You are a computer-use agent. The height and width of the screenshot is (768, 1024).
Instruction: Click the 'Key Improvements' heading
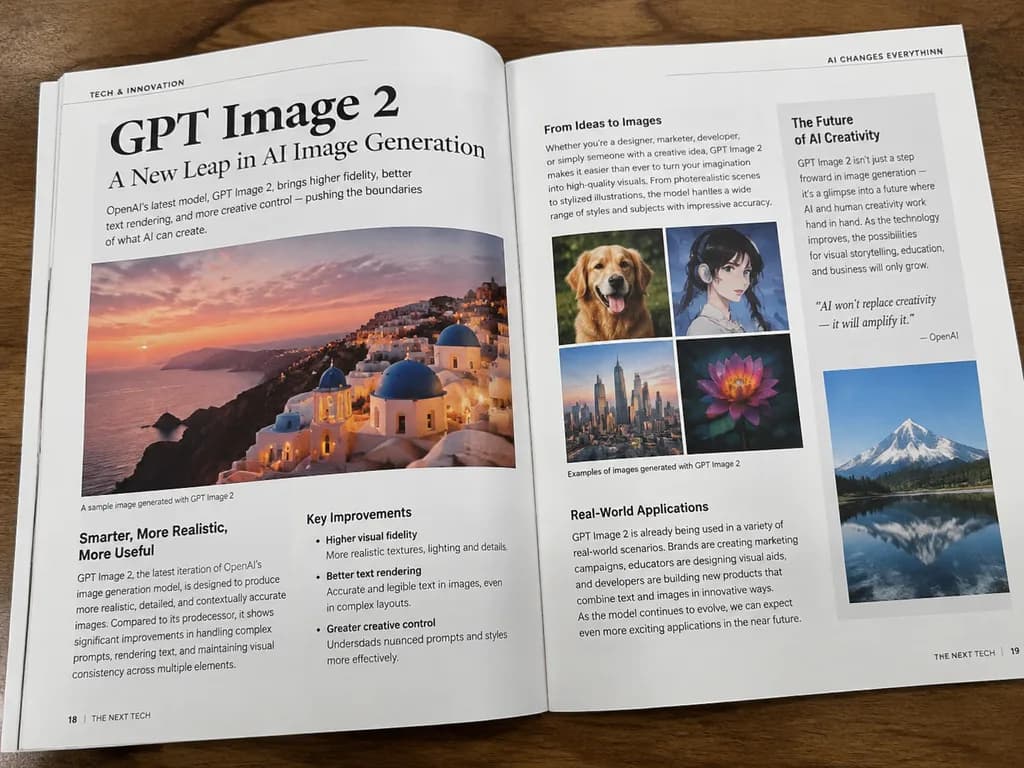[359, 515]
